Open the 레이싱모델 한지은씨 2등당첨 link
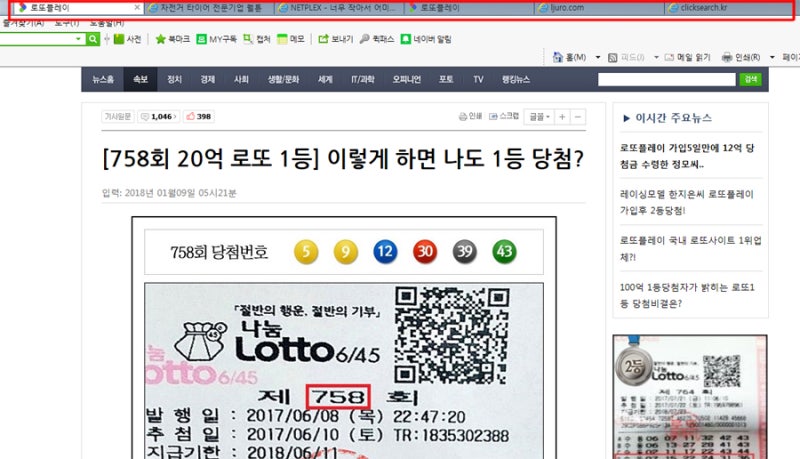The height and width of the screenshot is (459, 800). click(x=687, y=202)
